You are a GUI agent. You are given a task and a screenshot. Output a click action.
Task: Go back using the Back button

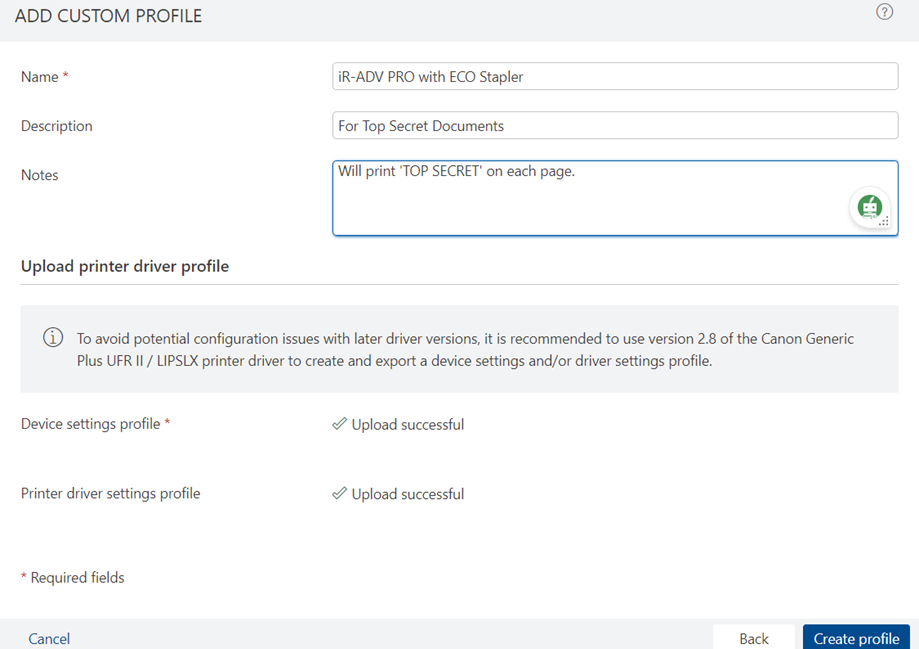pos(753,638)
